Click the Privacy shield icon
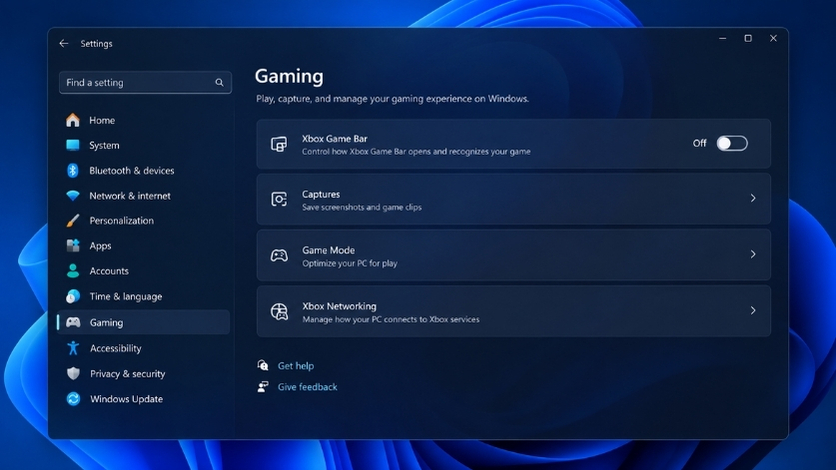Image resolution: width=836 pixels, height=470 pixels. pos(73,374)
